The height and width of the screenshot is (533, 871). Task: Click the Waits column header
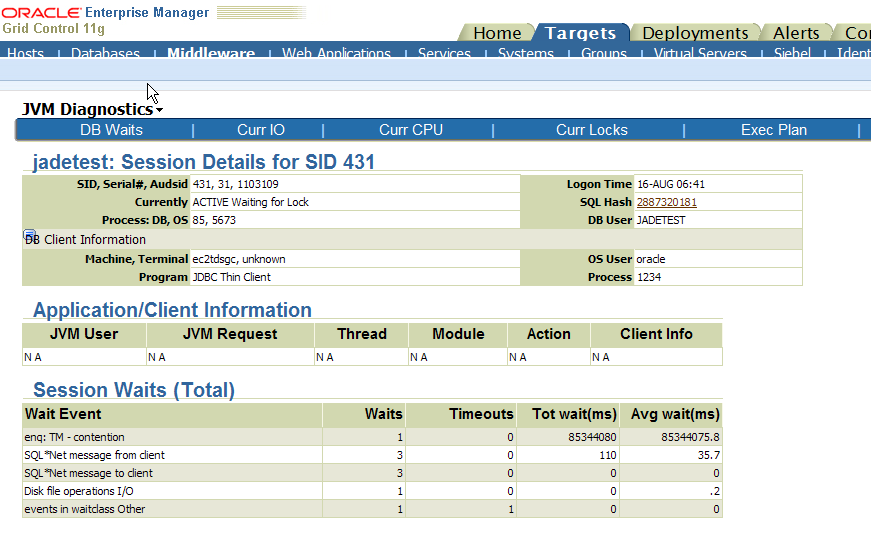click(364, 414)
